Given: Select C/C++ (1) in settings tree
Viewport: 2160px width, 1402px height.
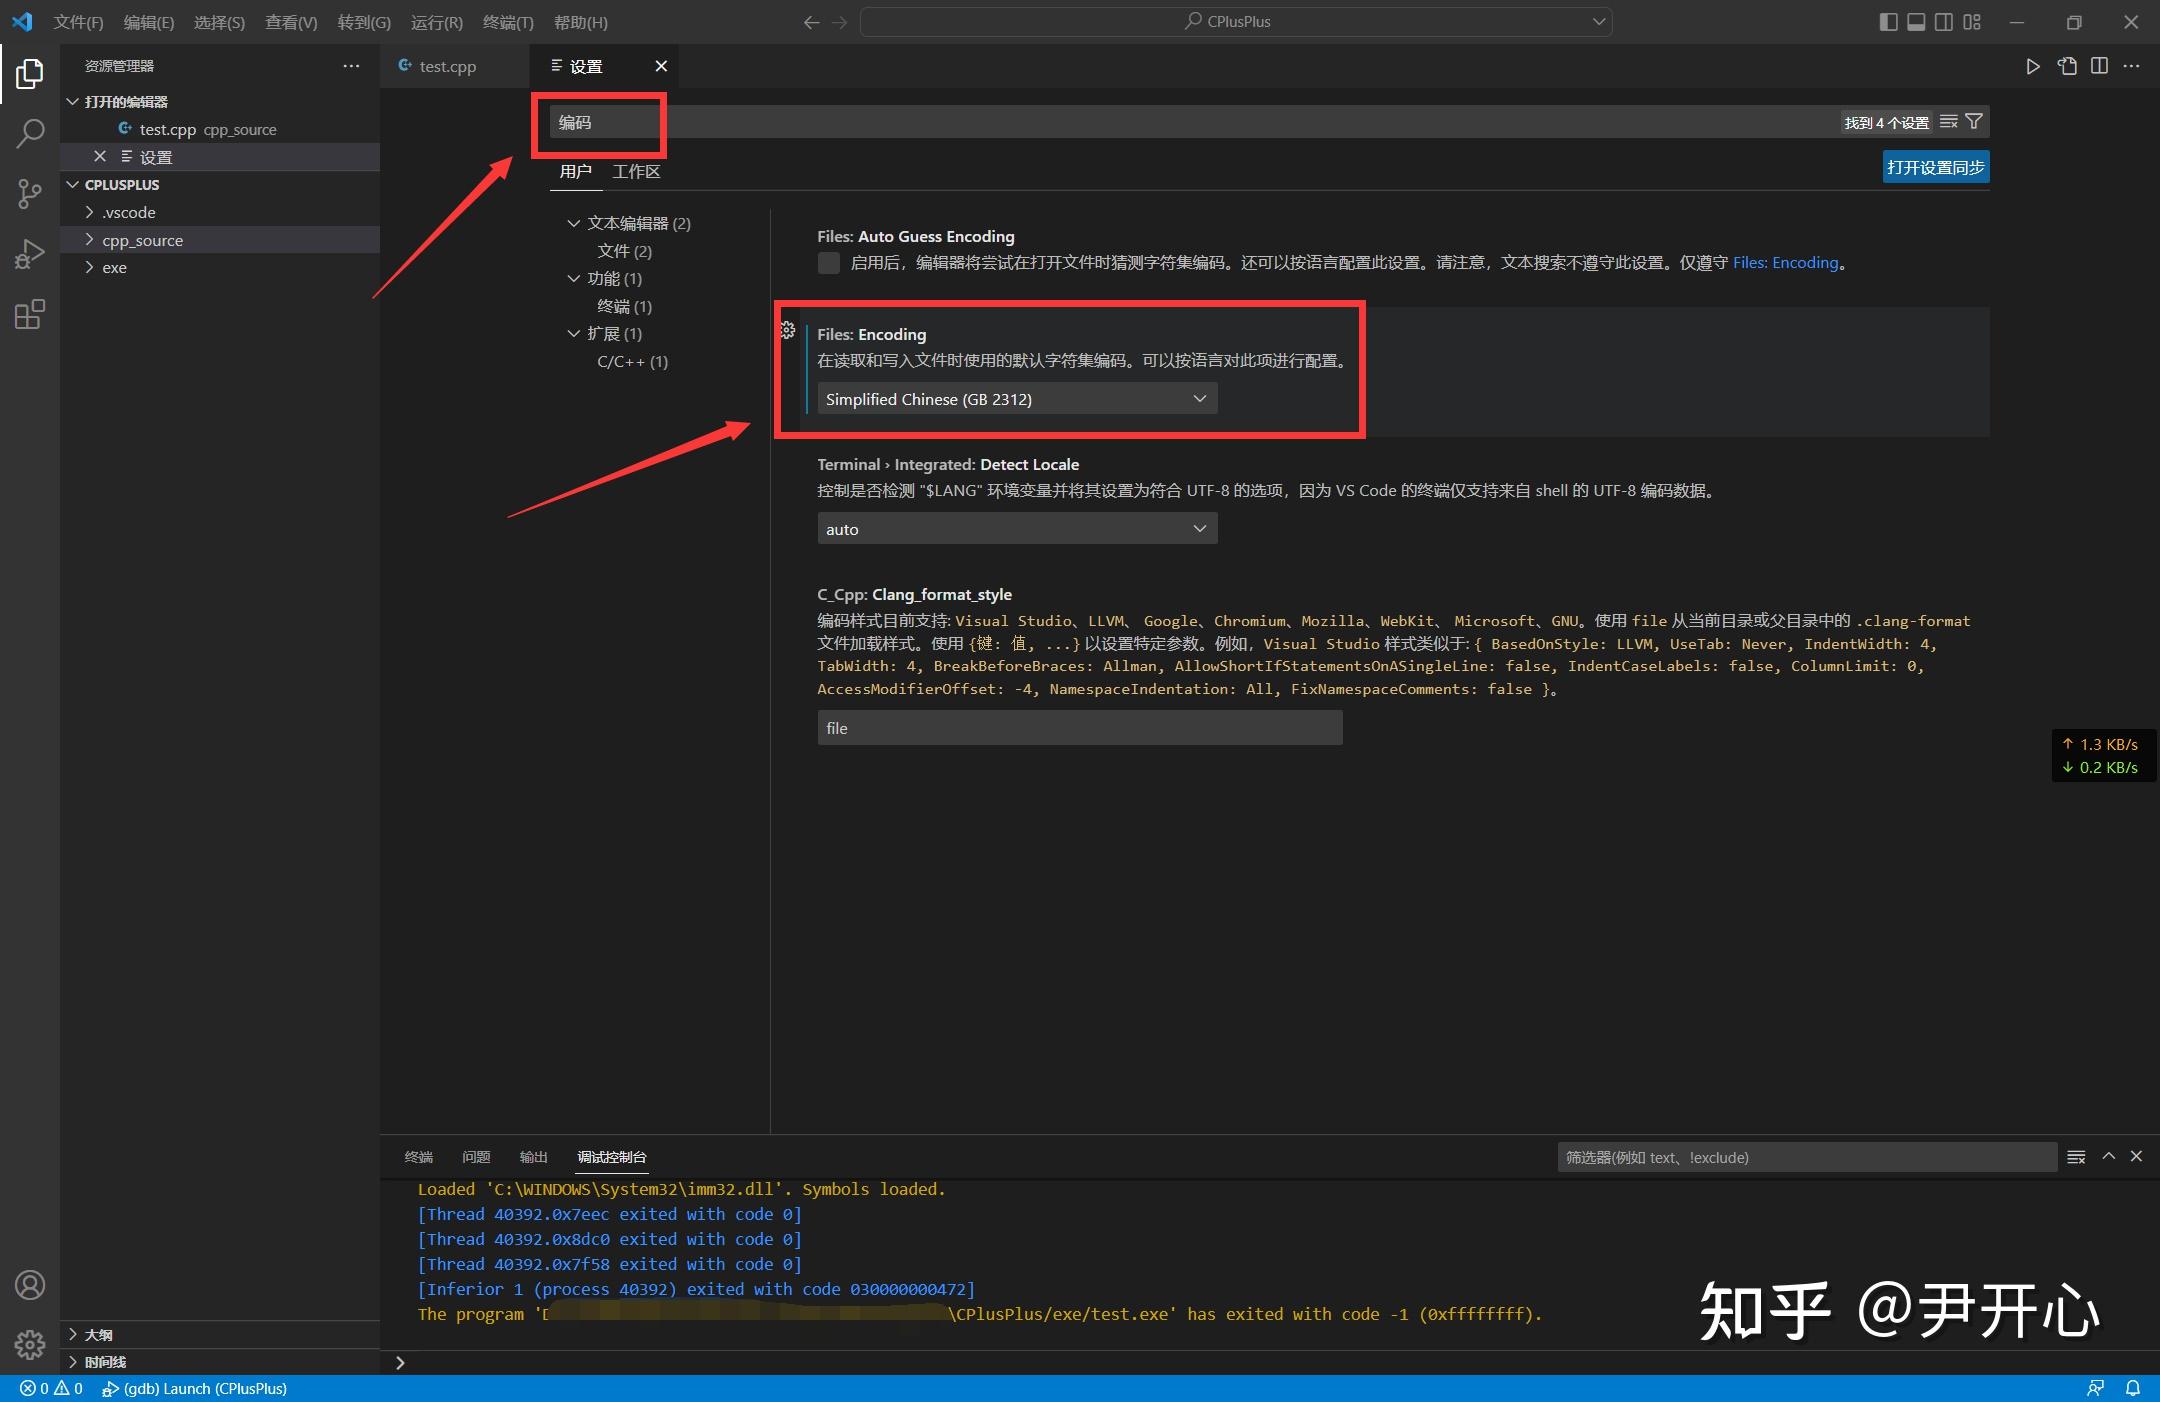Looking at the screenshot, I should pos(632,361).
